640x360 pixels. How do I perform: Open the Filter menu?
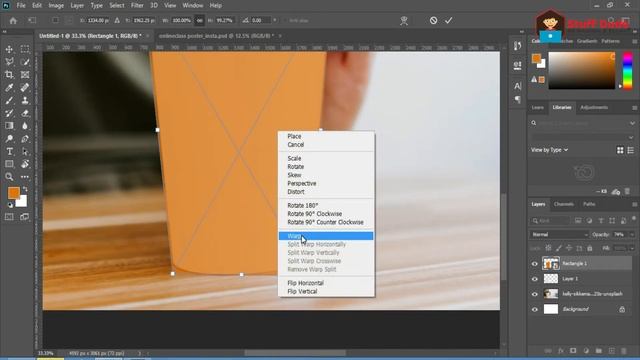pos(137,5)
